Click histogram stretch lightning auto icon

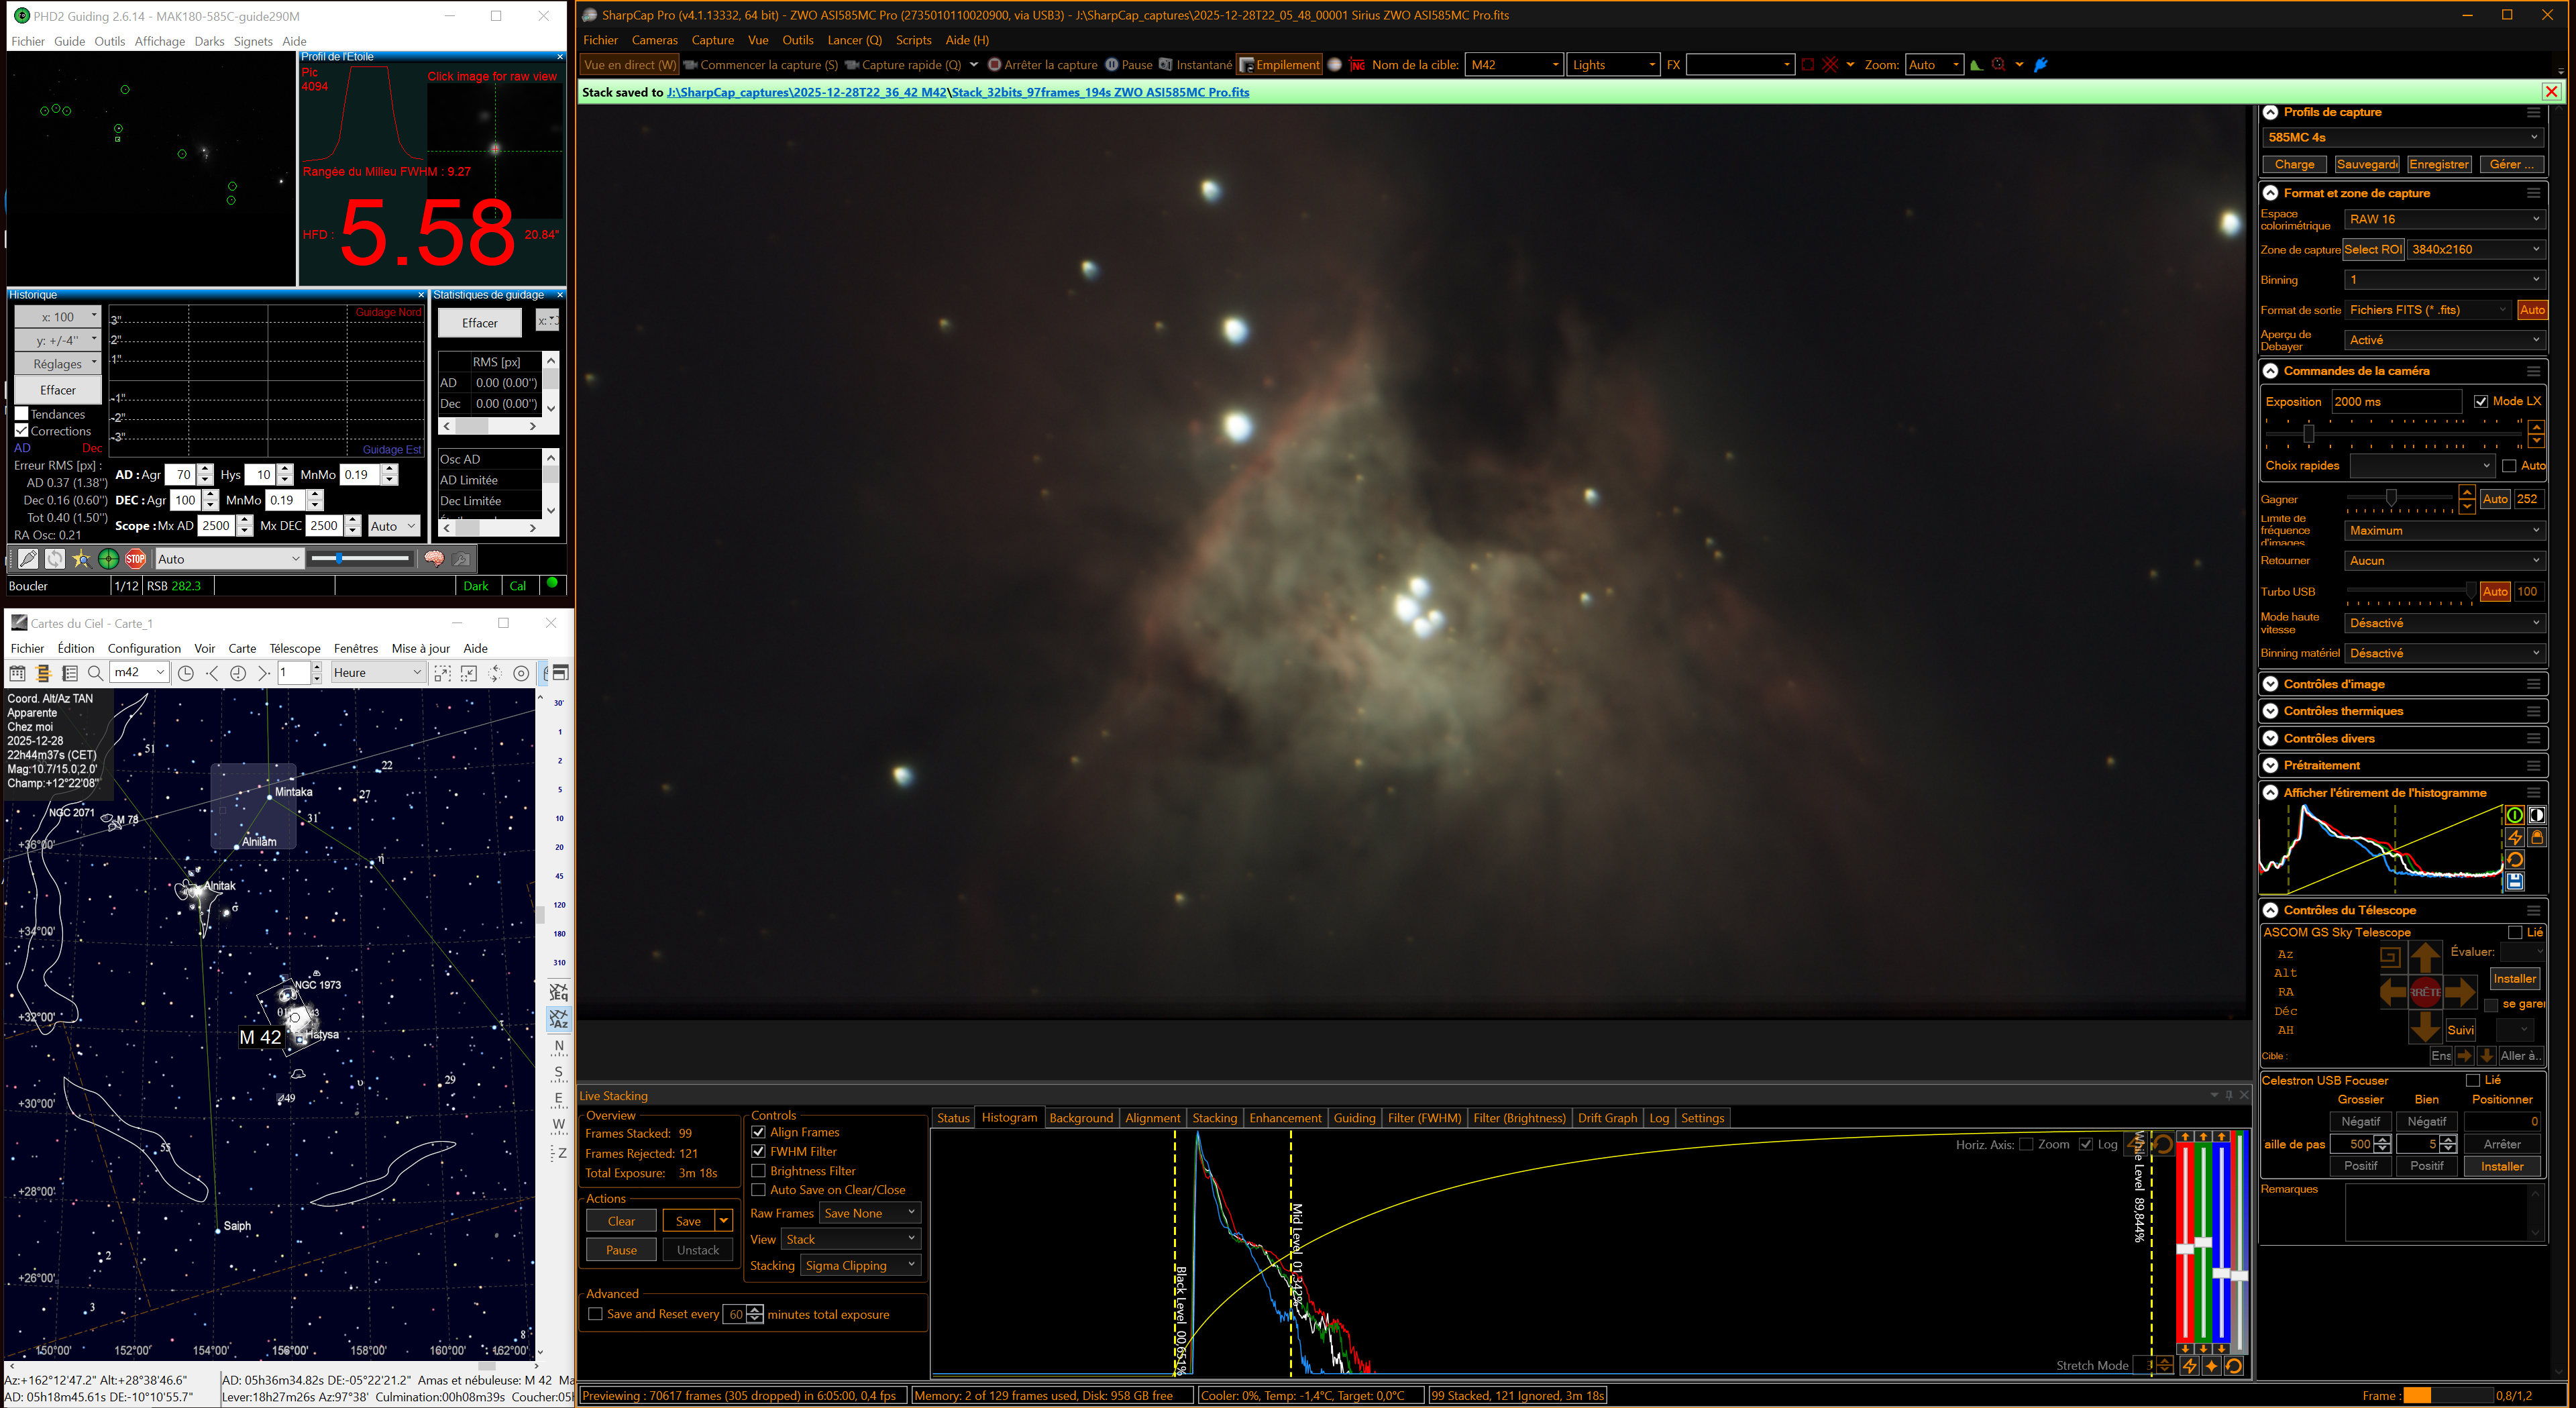click(2515, 838)
